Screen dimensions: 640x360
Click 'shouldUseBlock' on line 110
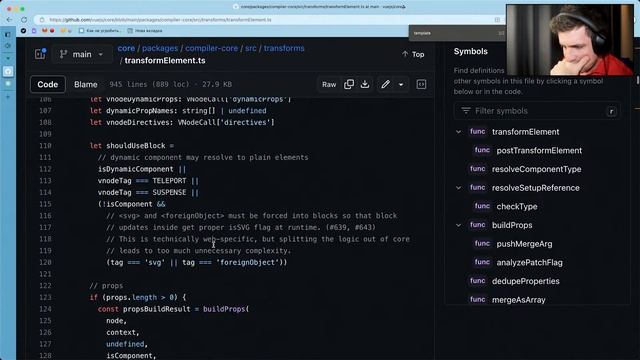point(136,146)
